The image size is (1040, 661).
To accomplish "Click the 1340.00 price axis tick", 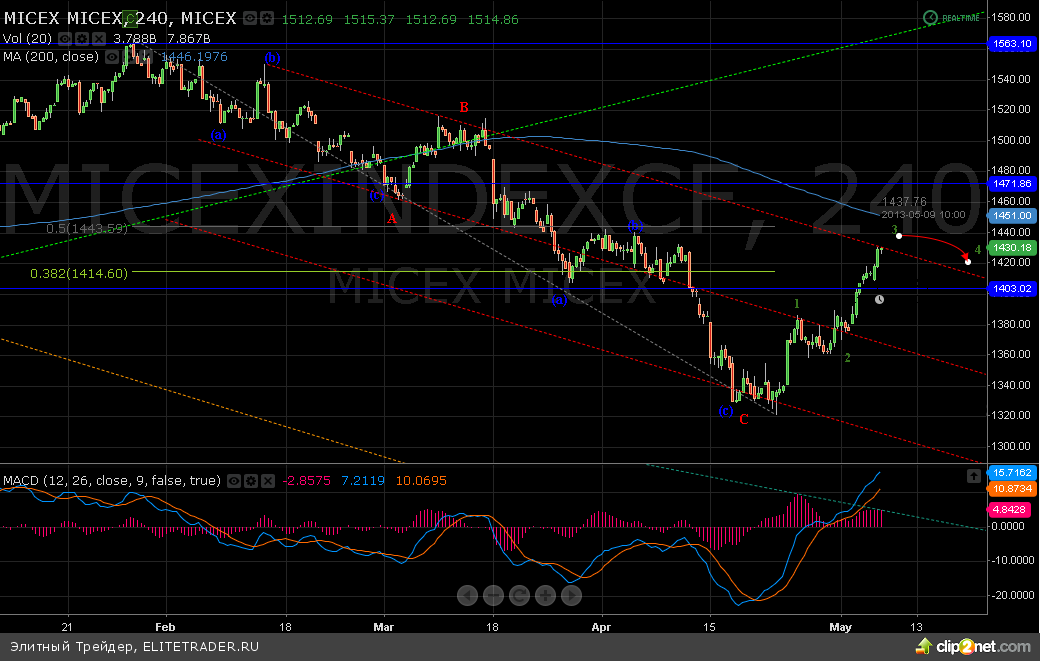I will 1011,385.
